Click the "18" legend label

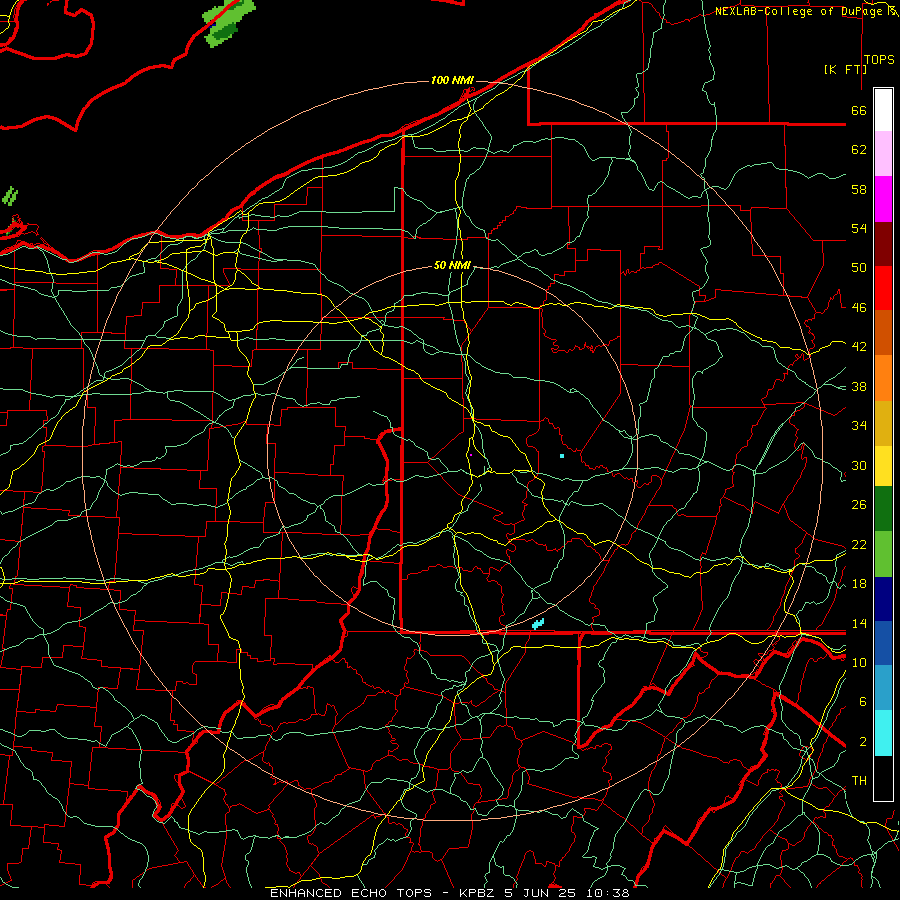[x=859, y=584]
